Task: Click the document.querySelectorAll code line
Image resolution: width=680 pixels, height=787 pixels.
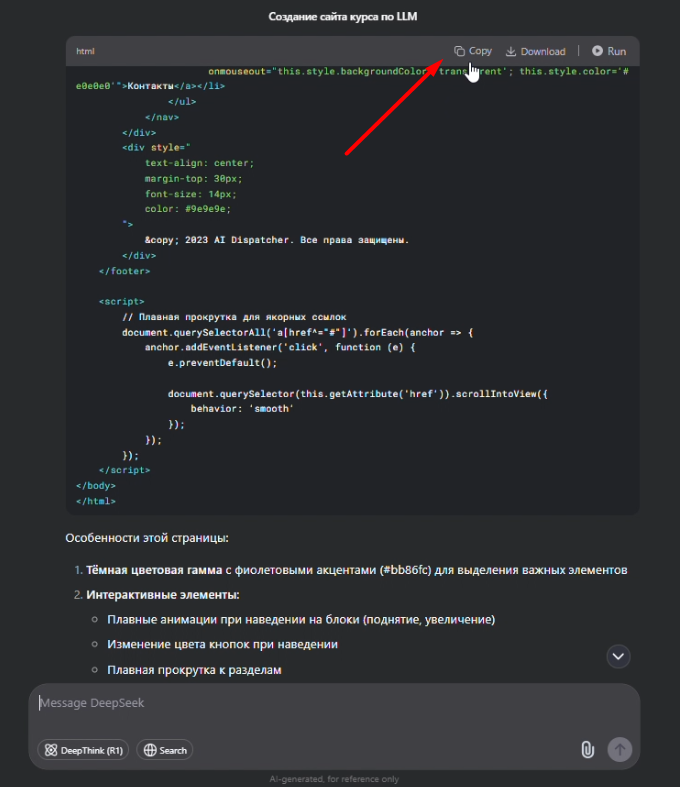Action: click(297, 332)
